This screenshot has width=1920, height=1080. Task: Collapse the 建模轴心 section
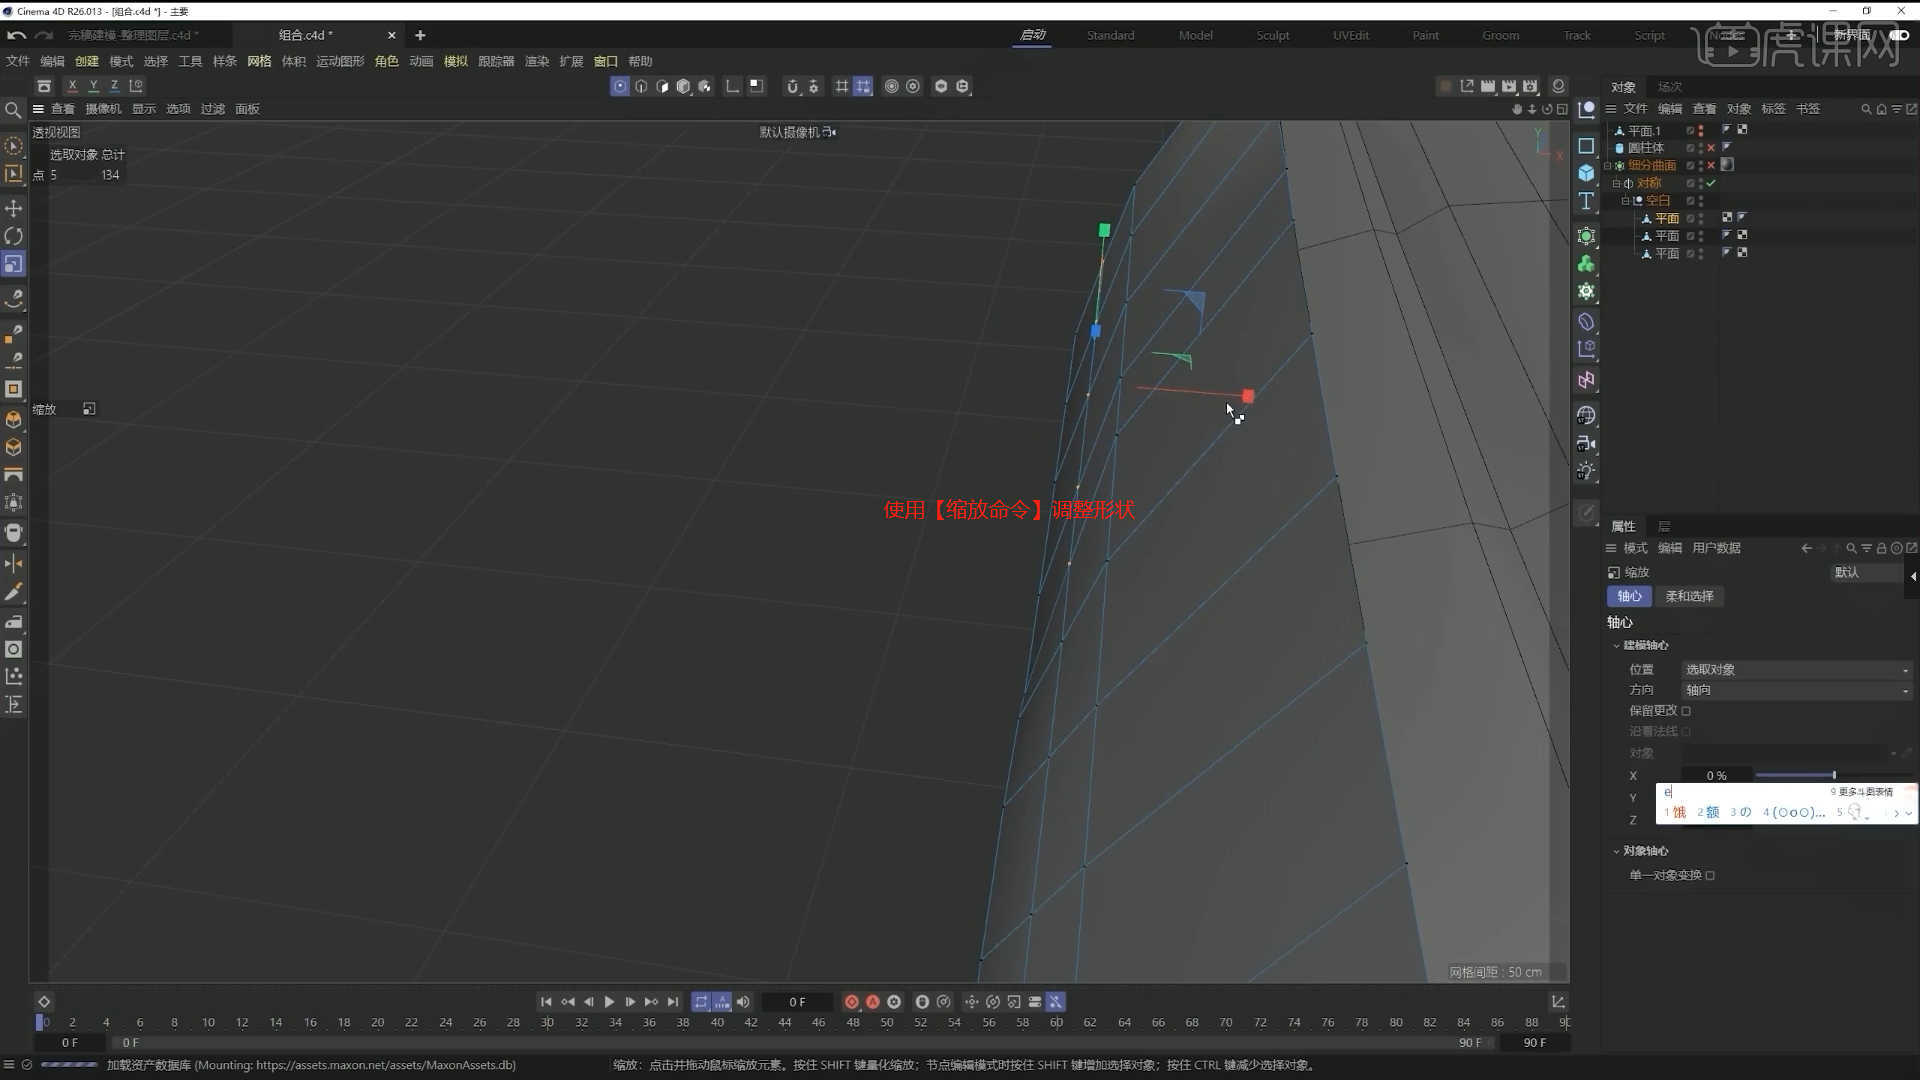click(x=1616, y=646)
